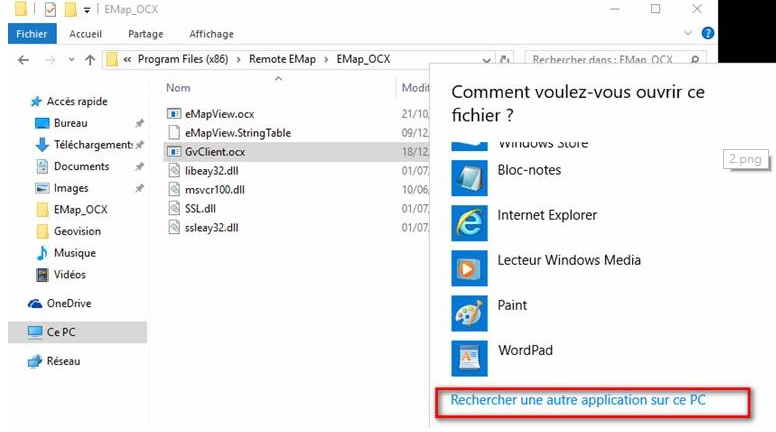This screenshot has height=432, width=776.
Task: Click the new folder quick access icon
Action: (x=71, y=9)
